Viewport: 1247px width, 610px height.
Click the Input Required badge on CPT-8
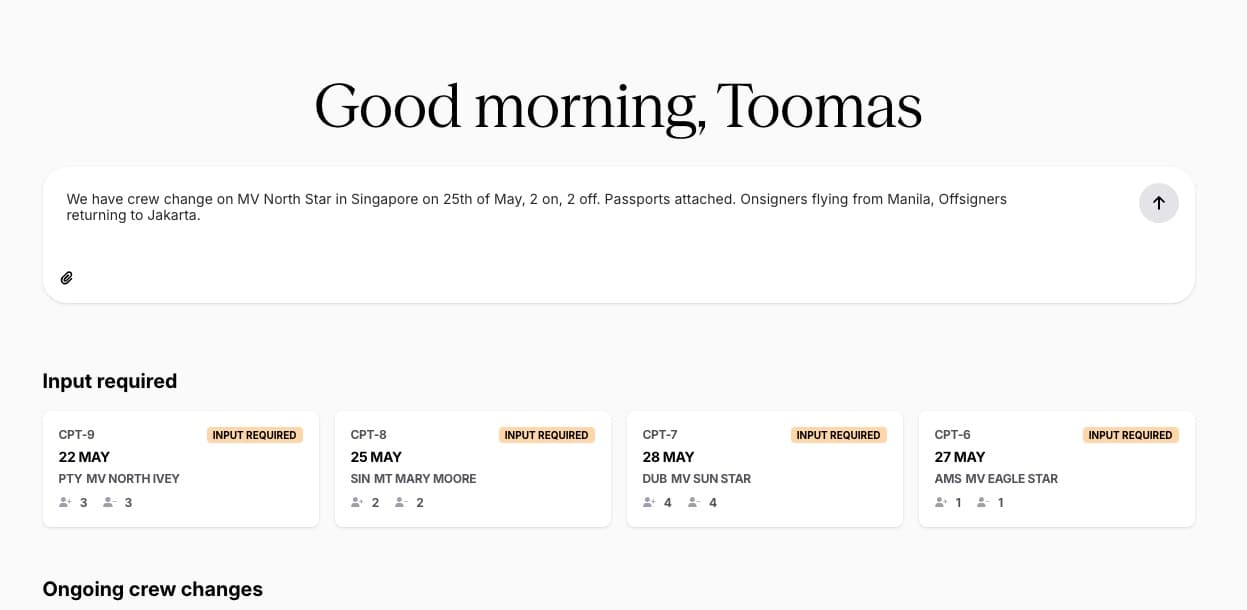(546, 435)
